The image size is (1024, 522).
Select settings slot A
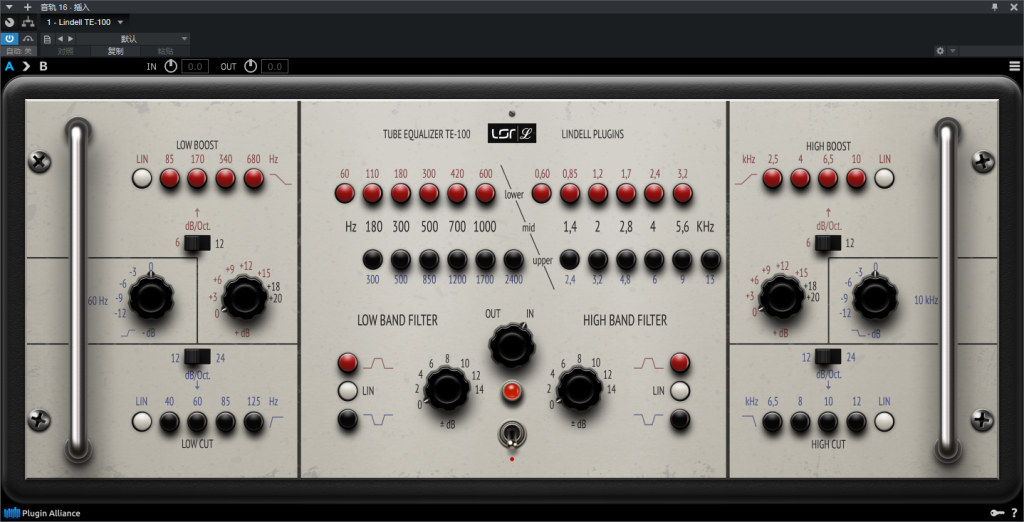pos(9,66)
